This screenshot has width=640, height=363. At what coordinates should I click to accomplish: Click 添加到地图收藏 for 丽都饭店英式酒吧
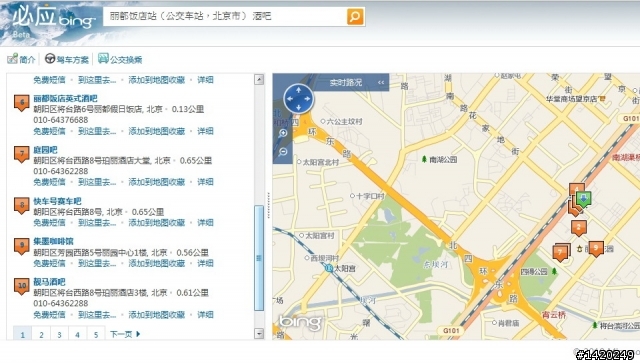pos(157,131)
